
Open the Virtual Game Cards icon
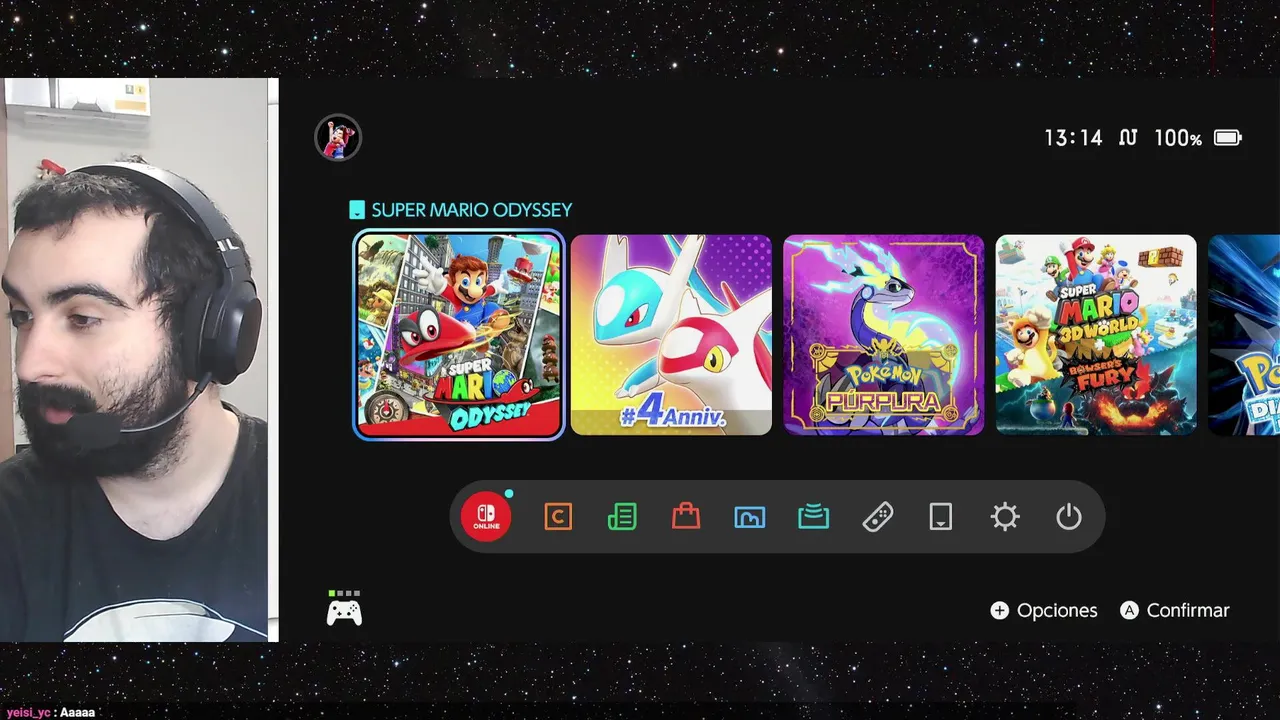point(941,517)
